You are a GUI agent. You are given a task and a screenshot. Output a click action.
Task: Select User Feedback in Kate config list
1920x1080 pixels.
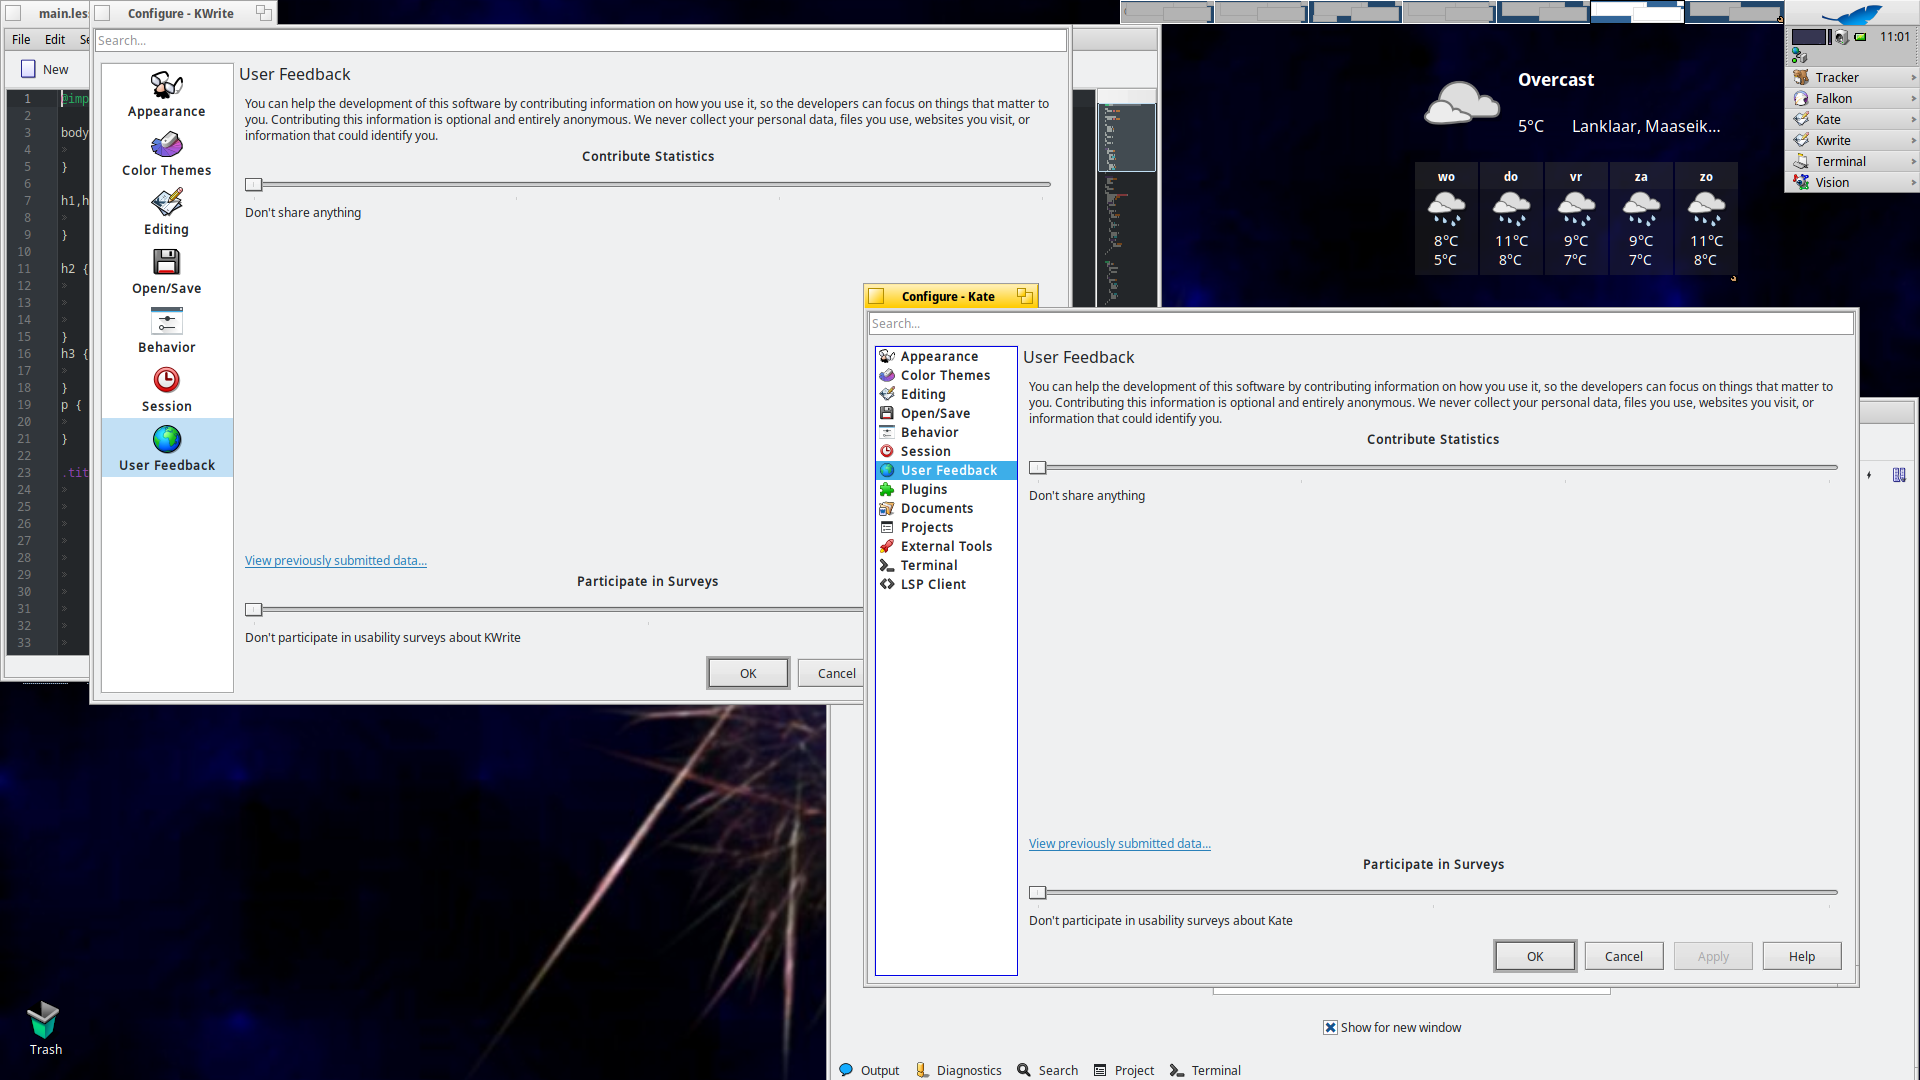coord(946,470)
